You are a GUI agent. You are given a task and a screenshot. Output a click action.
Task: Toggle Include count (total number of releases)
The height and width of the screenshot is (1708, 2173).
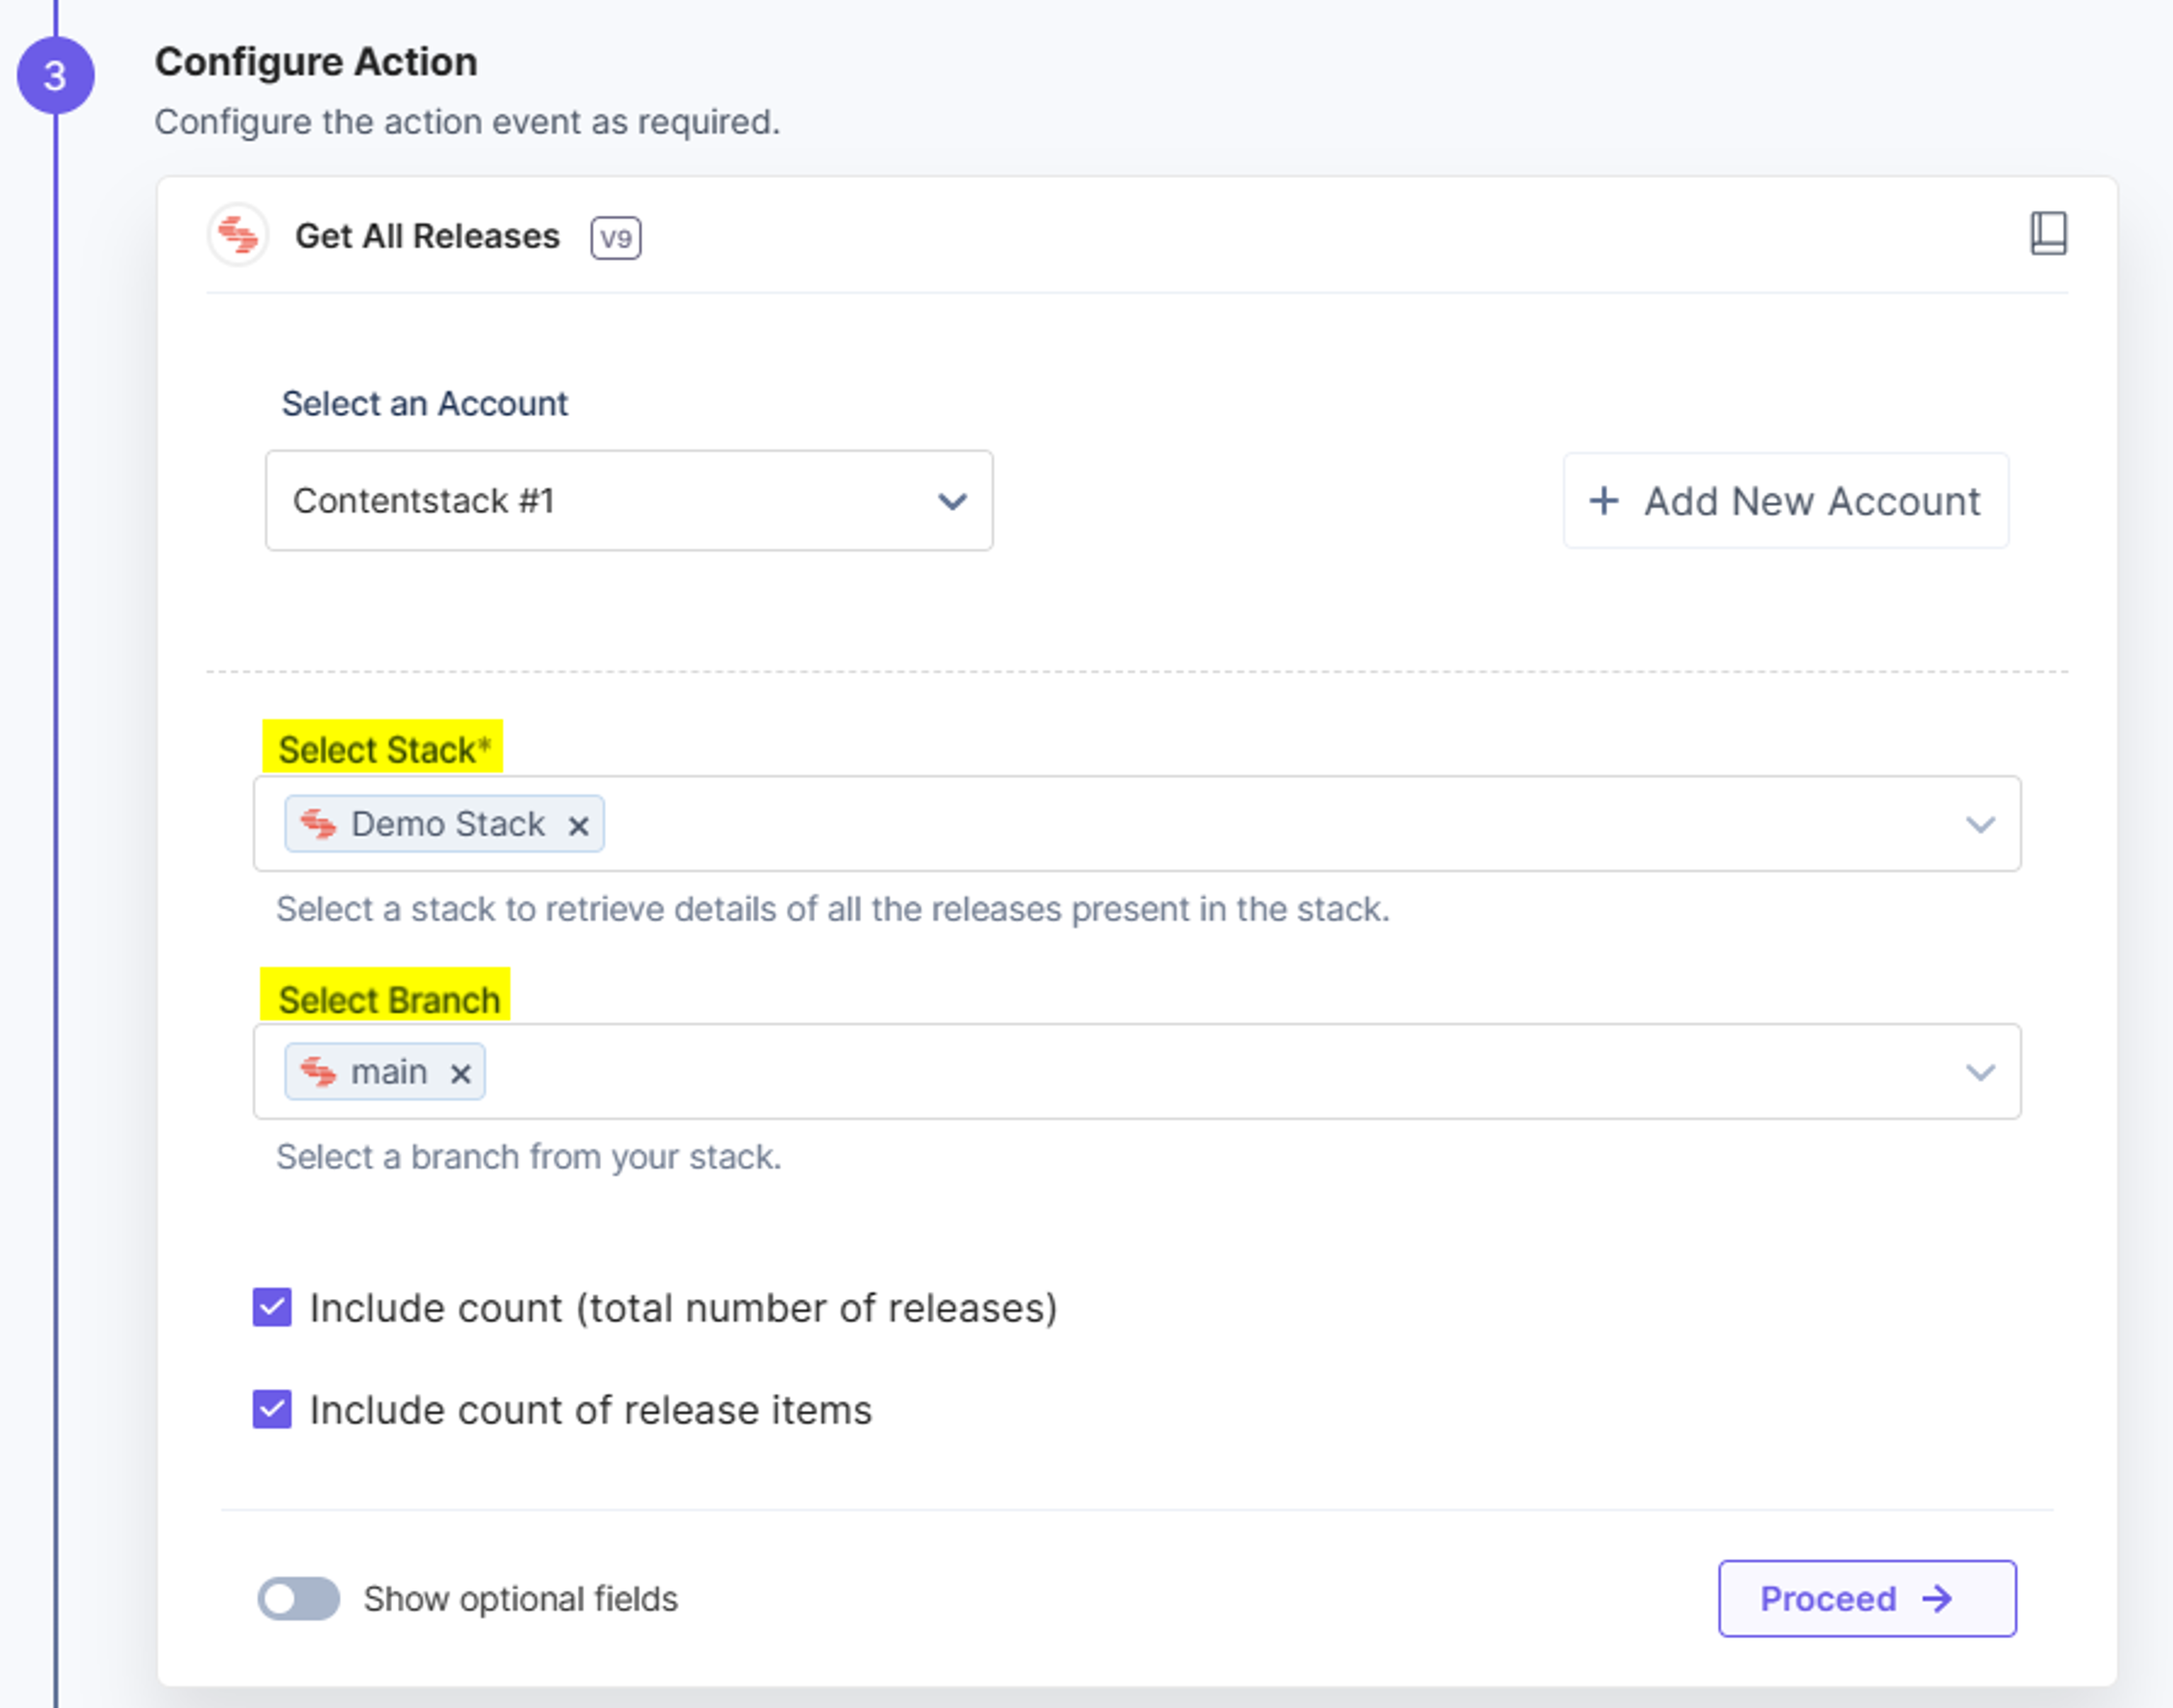click(272, 1307)
